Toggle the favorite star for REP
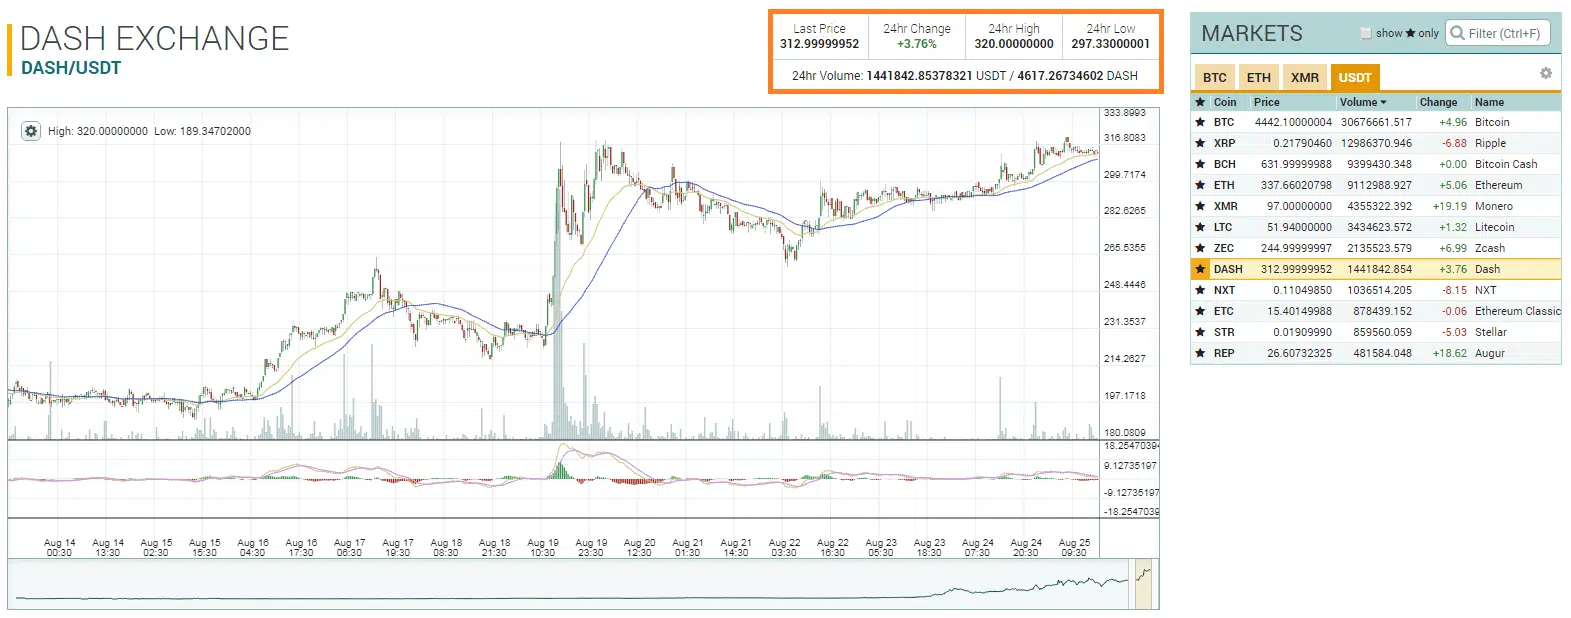Viewport: 1571px width, 618px height. pyautogui.click(x=1200, y=353)
